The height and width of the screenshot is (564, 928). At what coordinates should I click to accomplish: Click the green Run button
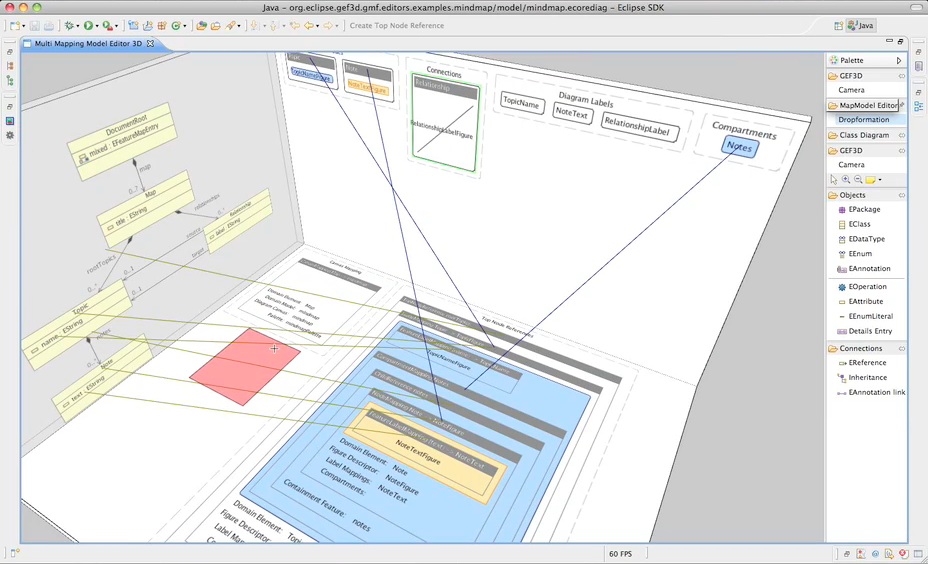click(88, 25)
